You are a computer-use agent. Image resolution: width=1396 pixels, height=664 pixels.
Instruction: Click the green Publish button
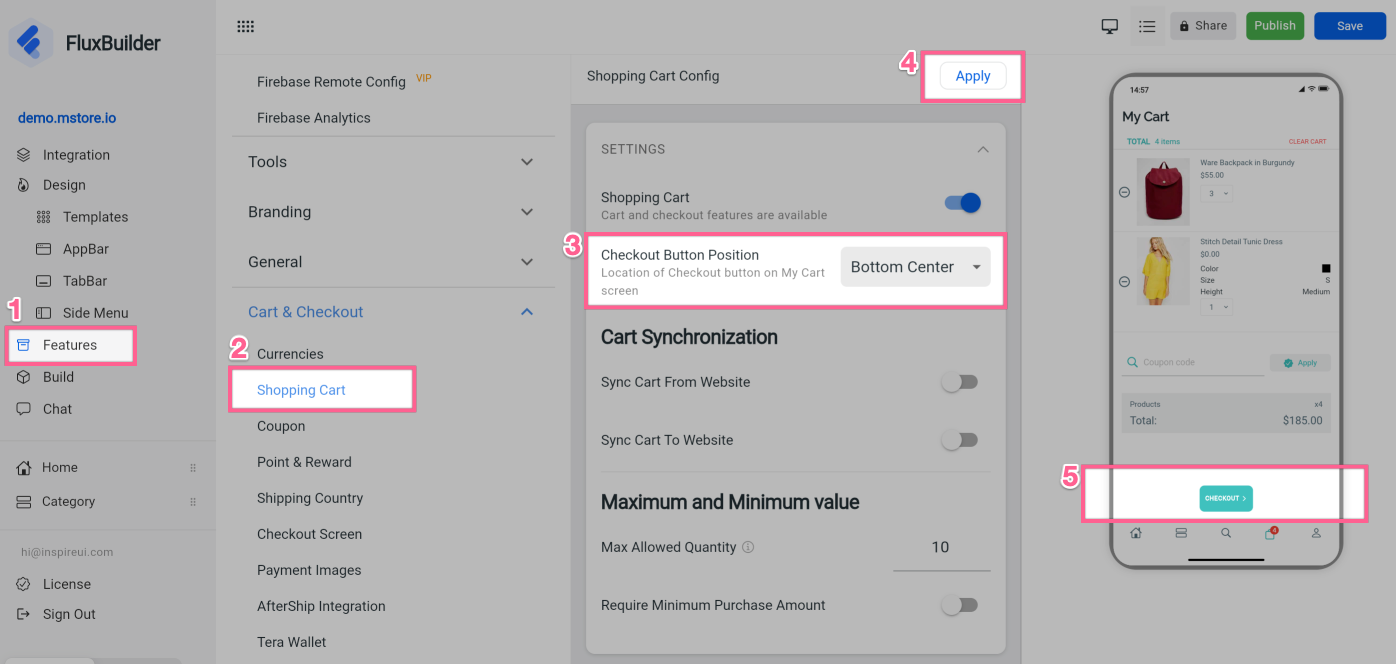pyautogui.click(x=1274, y=26)
